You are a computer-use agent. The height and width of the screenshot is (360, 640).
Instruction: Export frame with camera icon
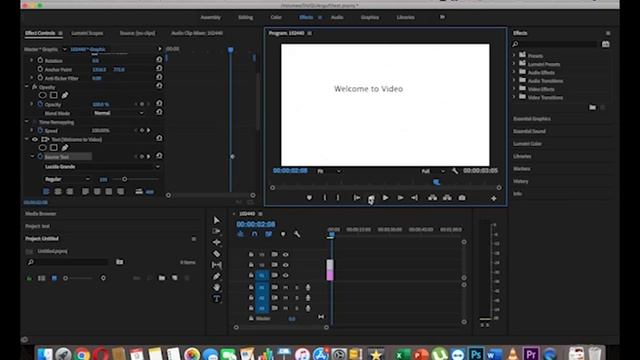click(462, 198)
